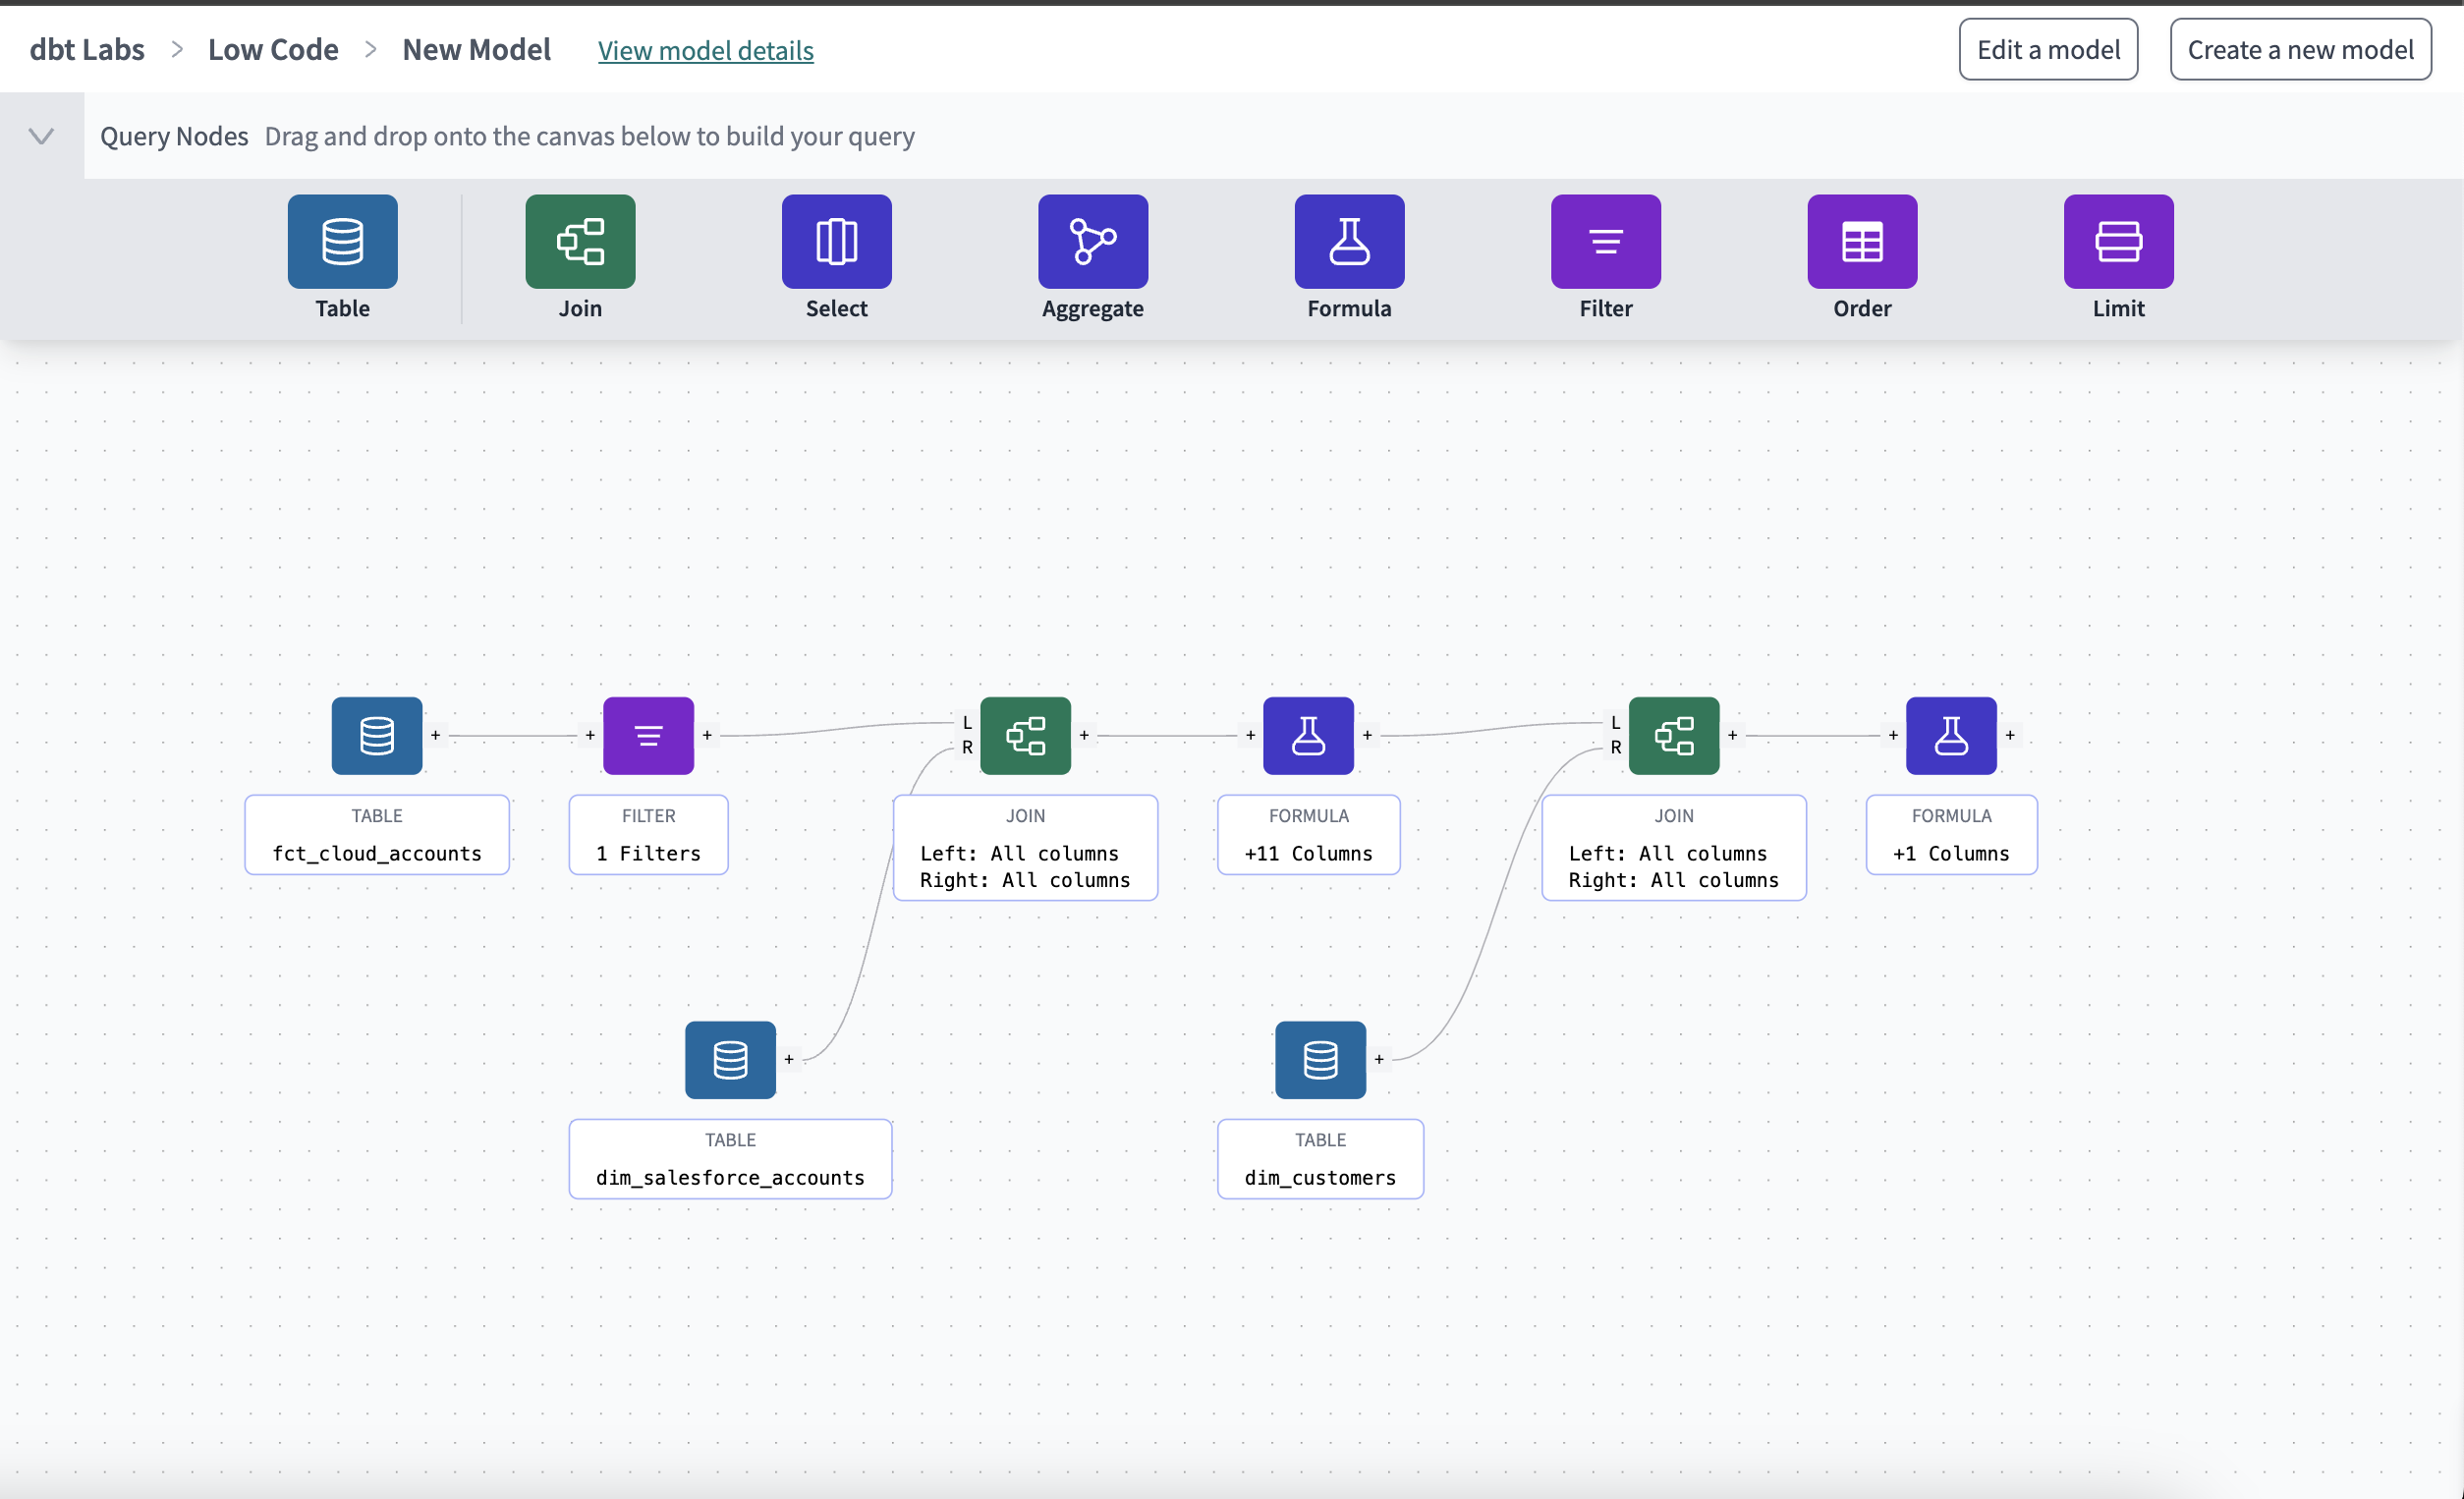
Task: Select the Table node in the palette
Action: tap(342, 241)
